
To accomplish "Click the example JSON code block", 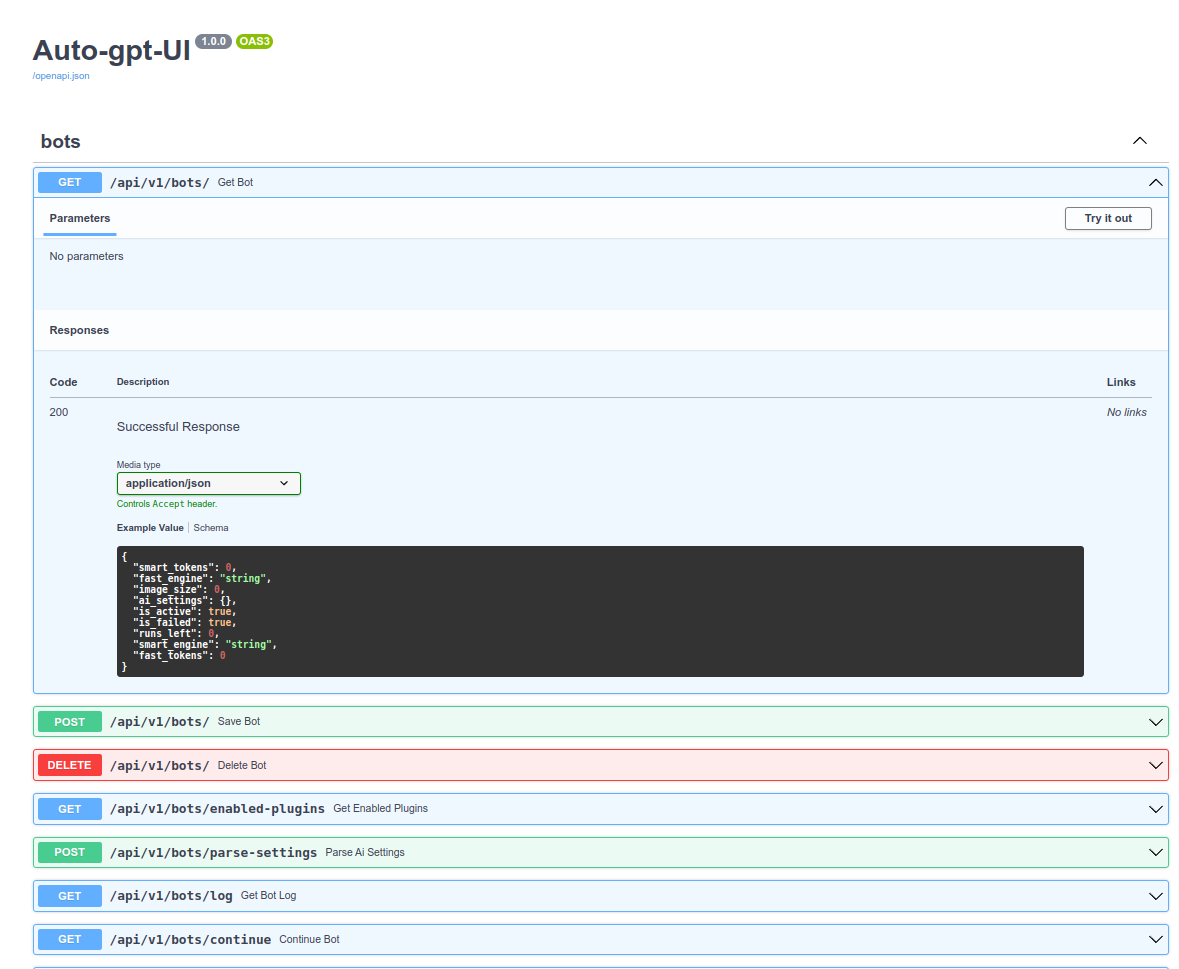I will pyautogui.click(x=600, y=611).
